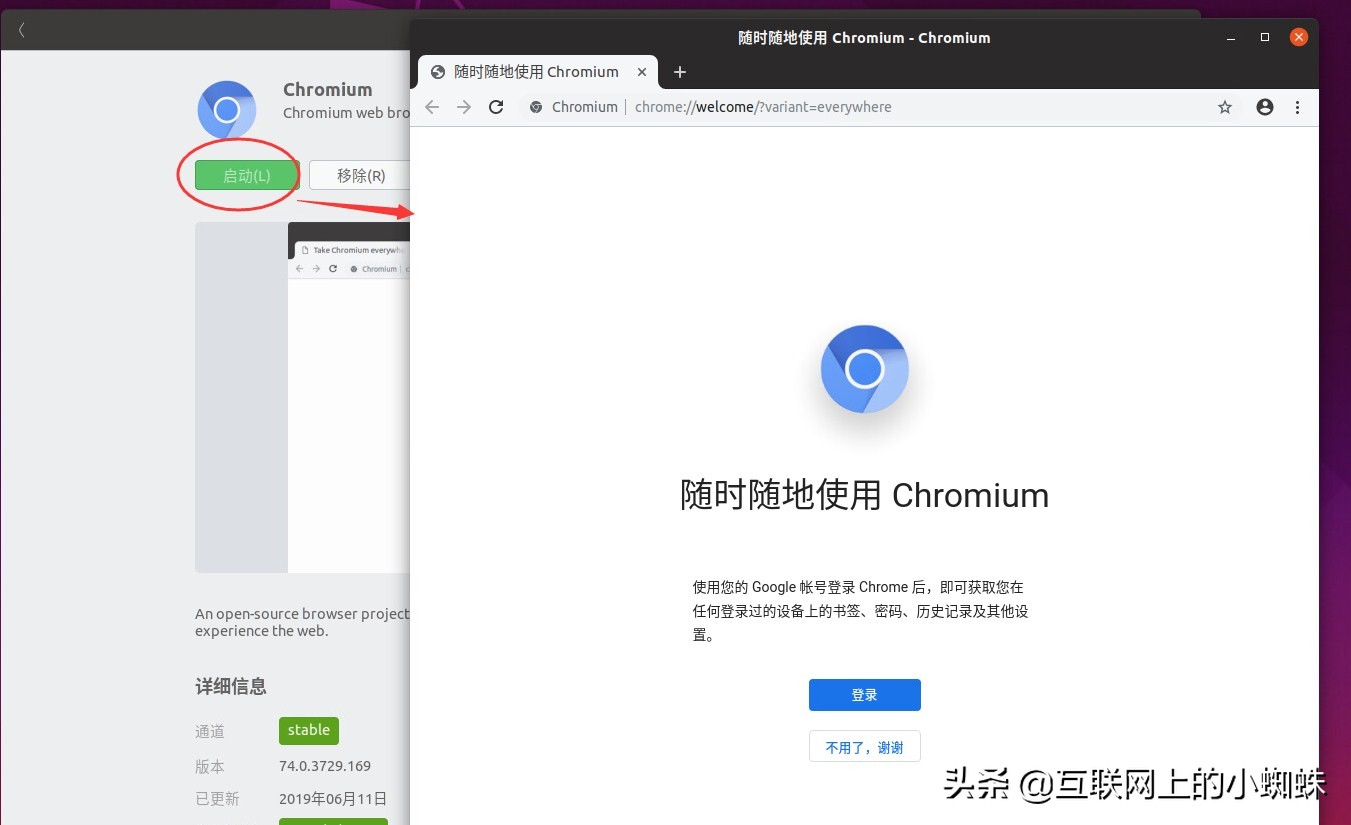The height and width of the screenshot is (825, 1351).
Task: Minimize the Chromium window
Action: pos(1231,37)
